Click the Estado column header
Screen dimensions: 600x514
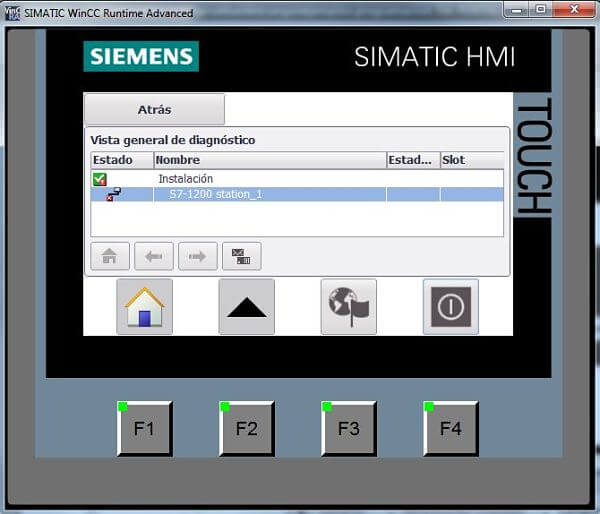click(x=122, y=160)
